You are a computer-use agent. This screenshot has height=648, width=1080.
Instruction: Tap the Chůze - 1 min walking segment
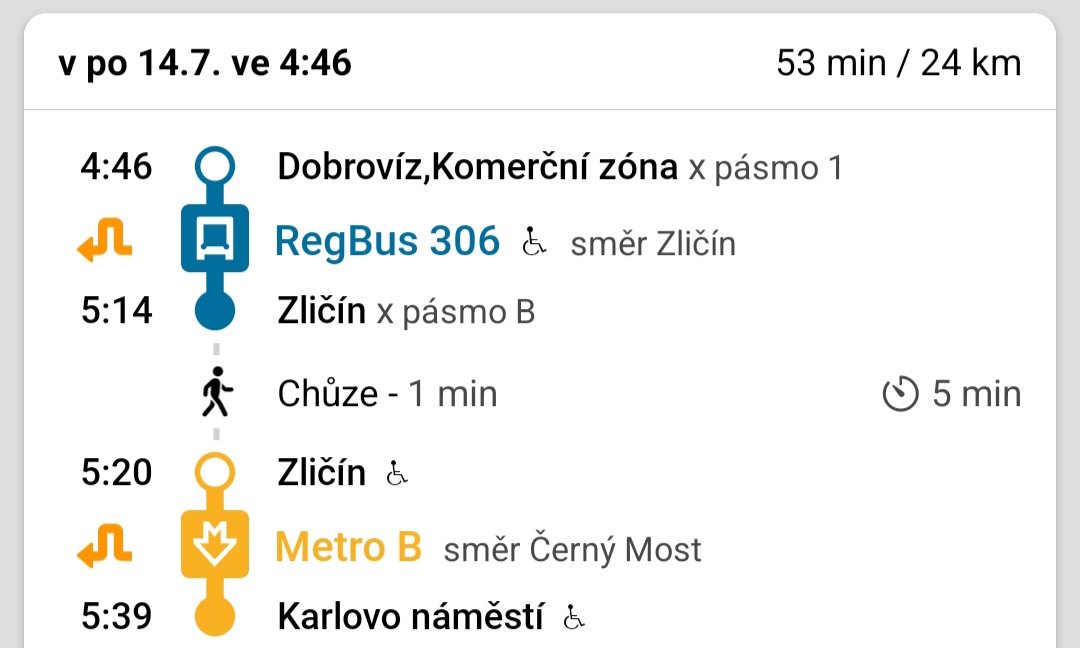pyautogui.click(x=387, y=394)
